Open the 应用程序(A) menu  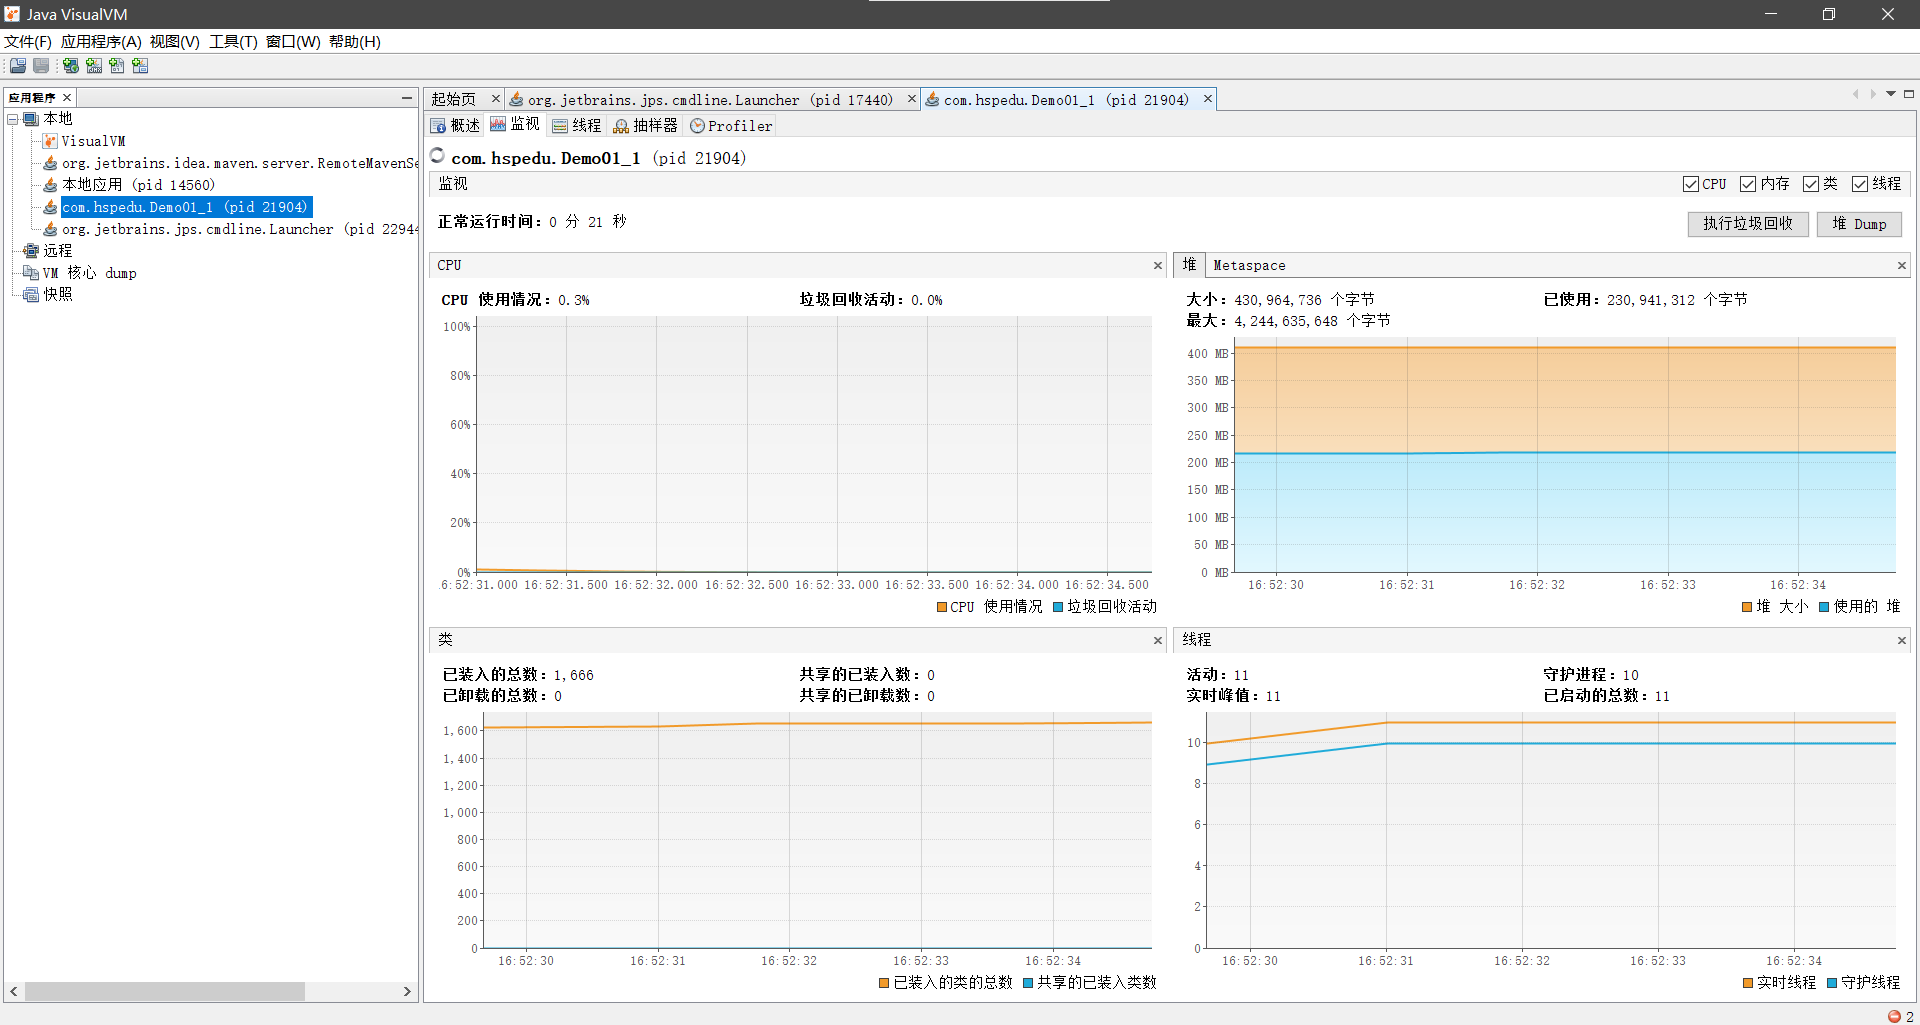(x=101, y=42)
